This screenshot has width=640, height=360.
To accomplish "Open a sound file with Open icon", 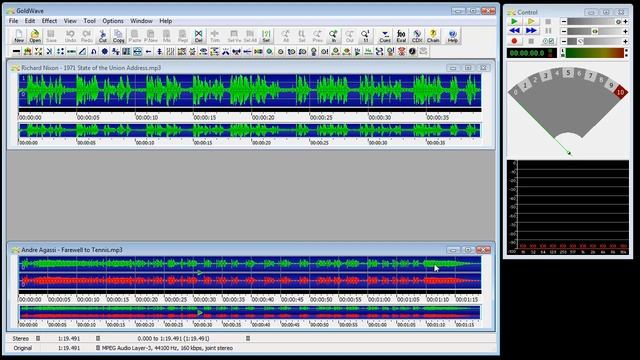I will click(x=35, y=36).
